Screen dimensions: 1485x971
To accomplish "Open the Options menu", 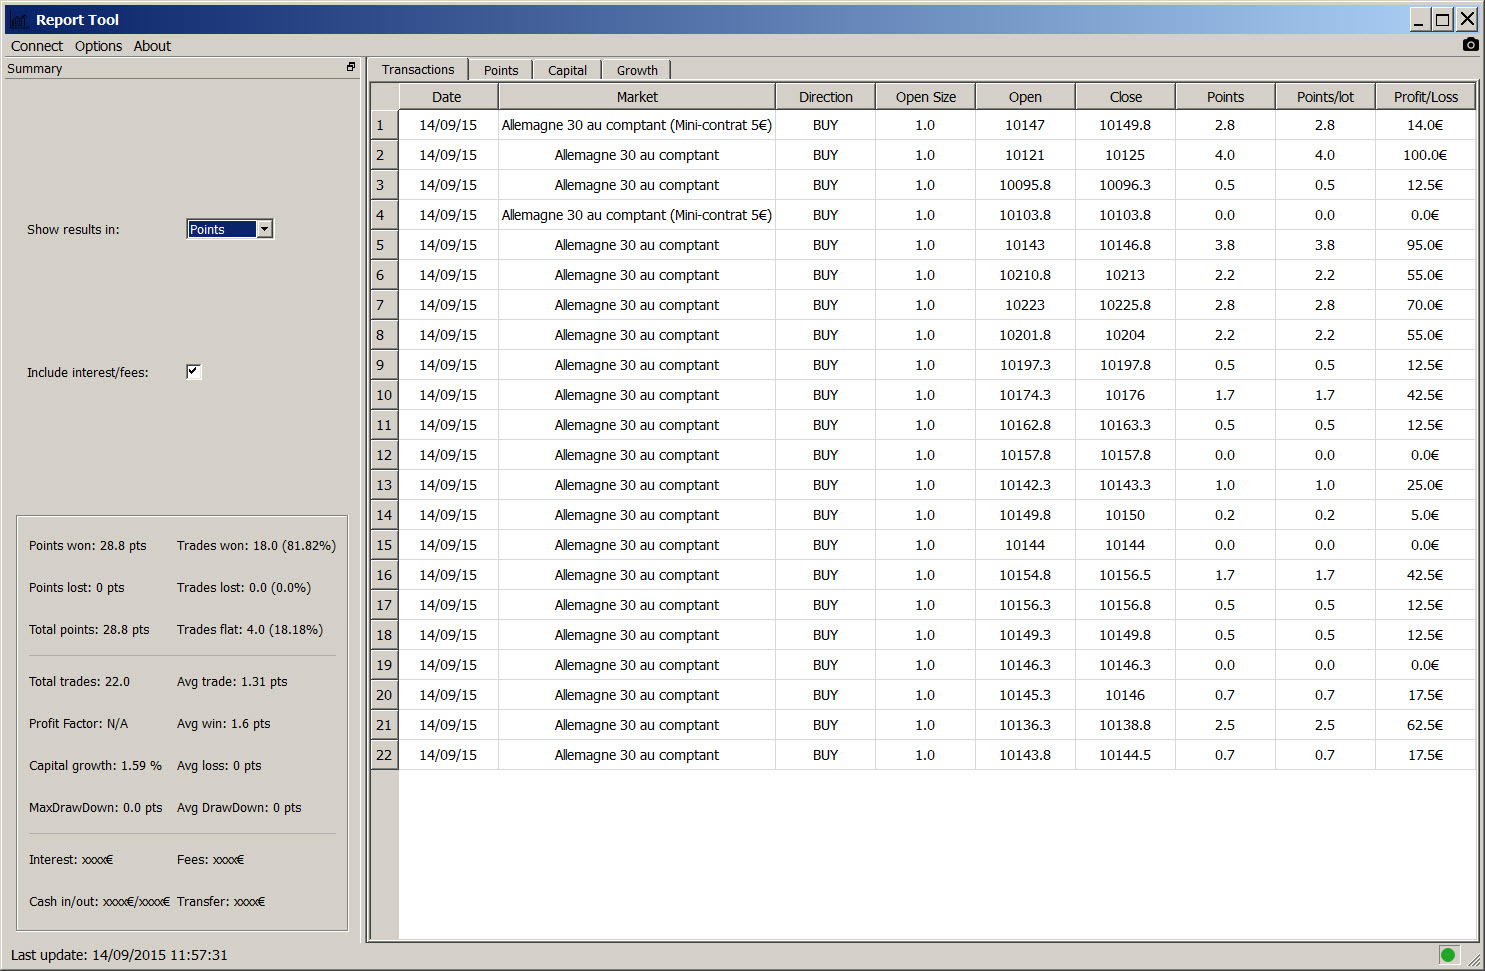I will (98, 46).
